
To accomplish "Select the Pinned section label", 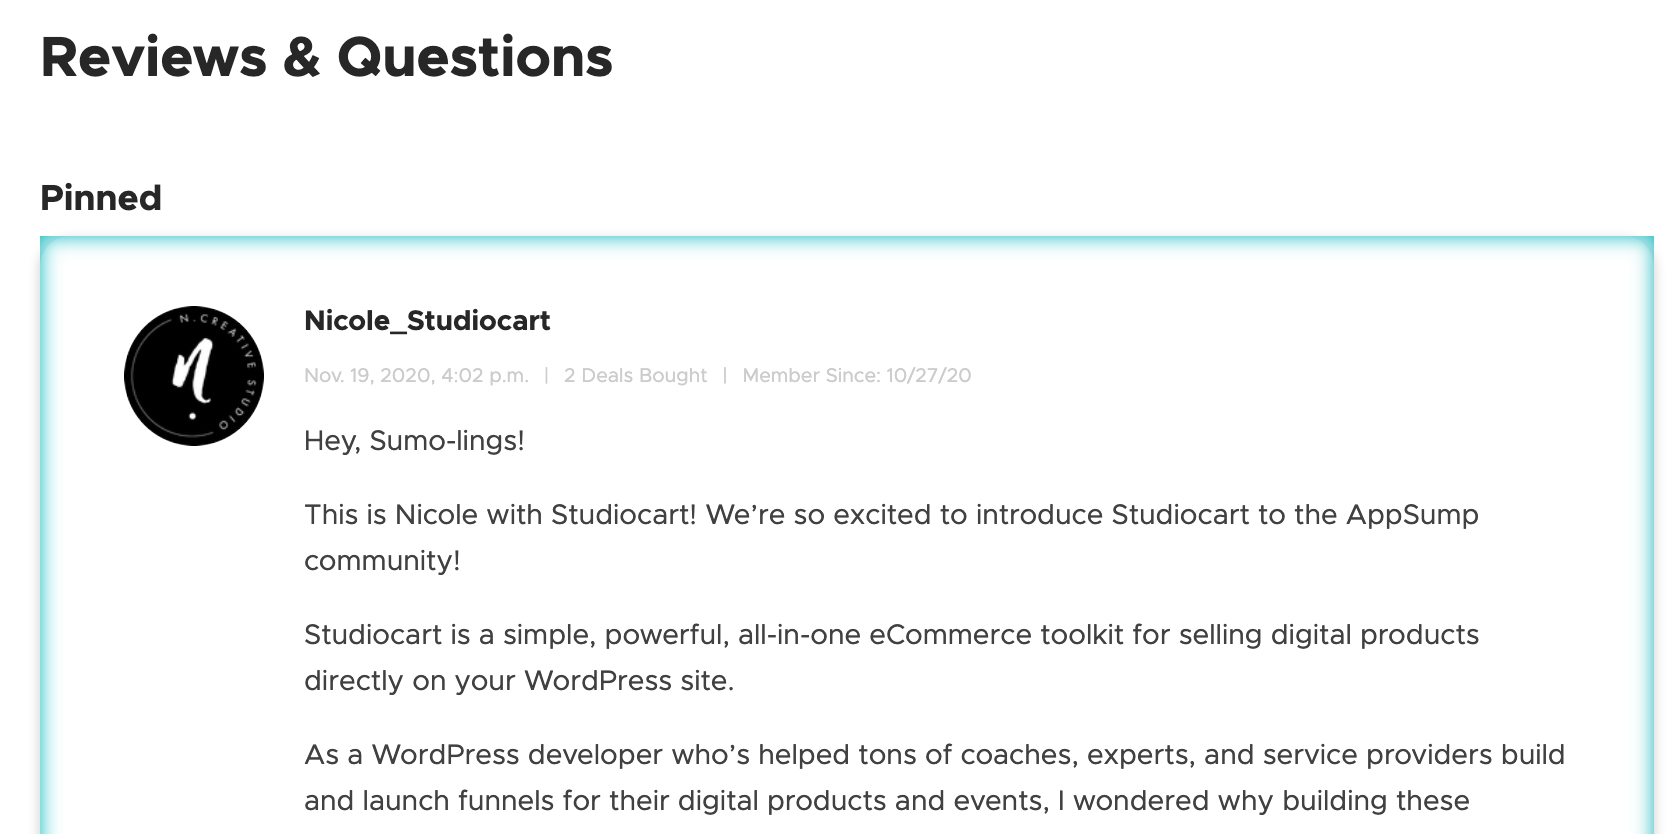I will [101, 198].
